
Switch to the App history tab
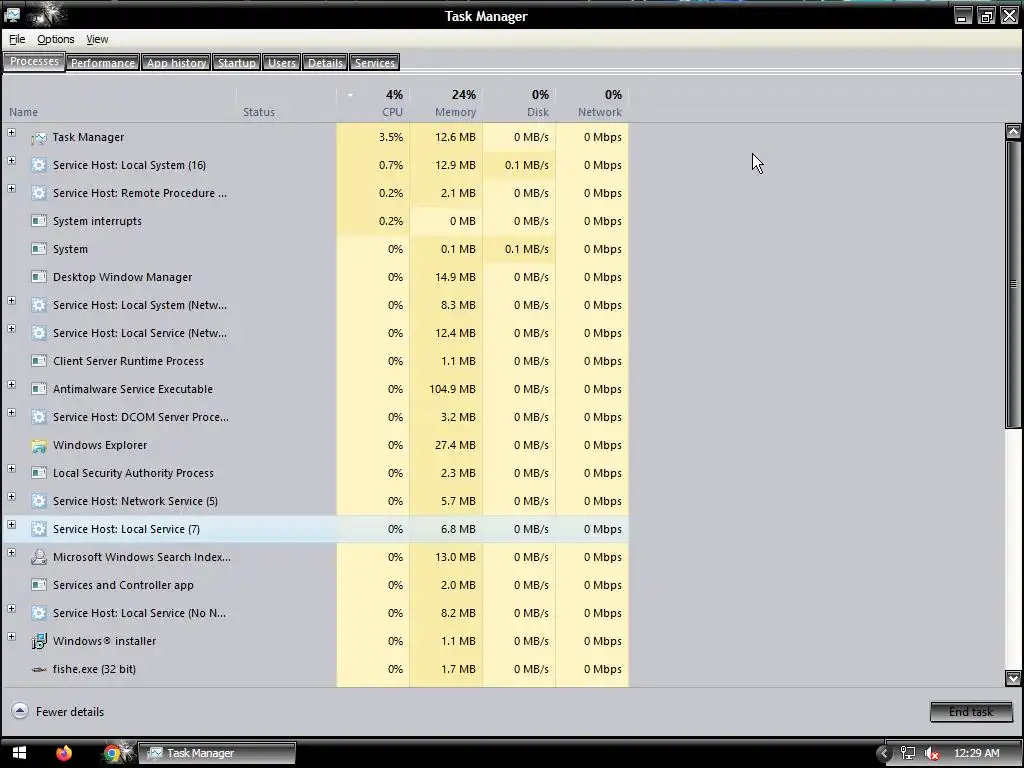pos(176,63)
